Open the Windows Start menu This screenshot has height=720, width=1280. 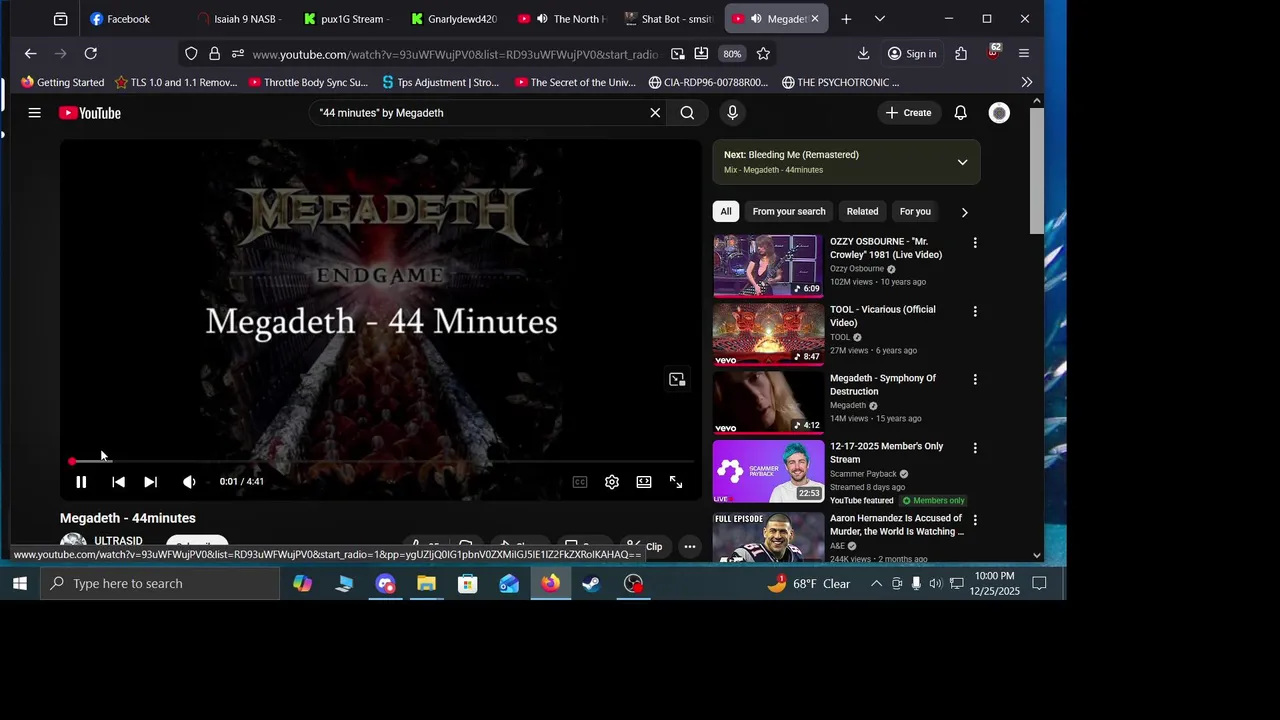point(19,584)
